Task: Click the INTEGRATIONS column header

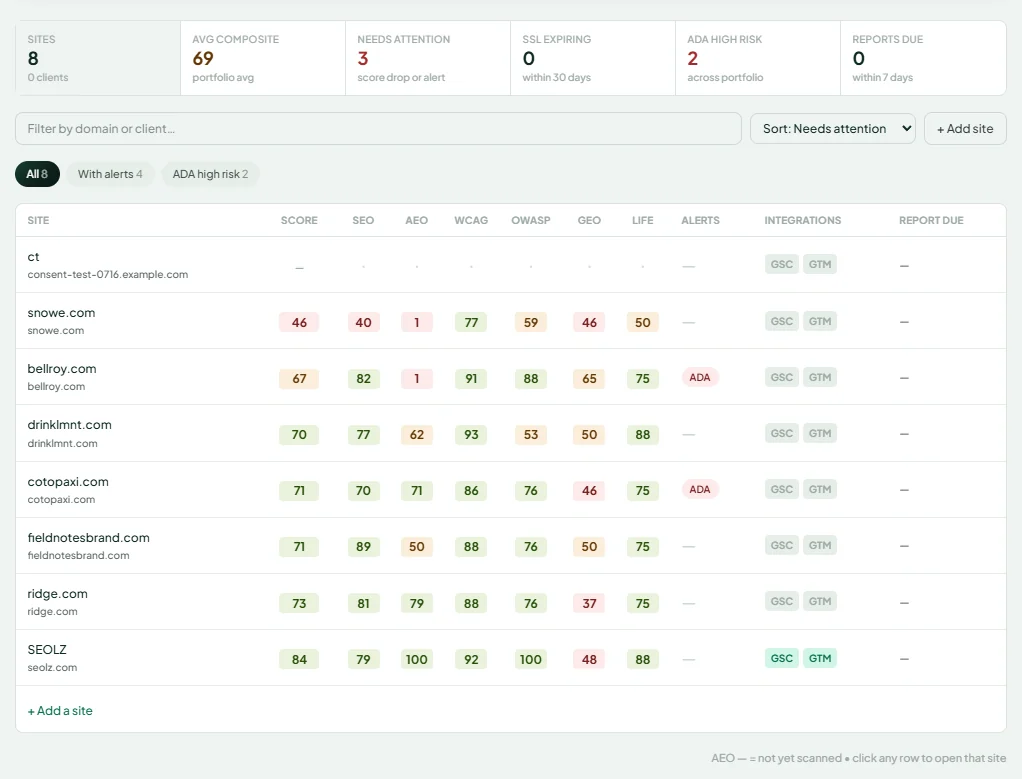Action: click(802, 220)
